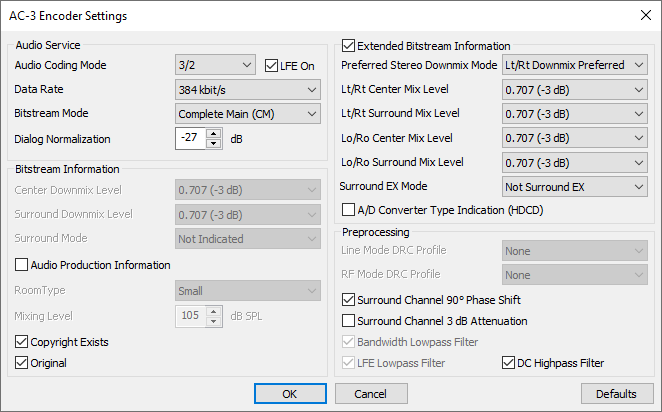Expand Lt/Rt Surround Mix Level dropdown
The image size is (662, 412).
[x=575, y=114]
